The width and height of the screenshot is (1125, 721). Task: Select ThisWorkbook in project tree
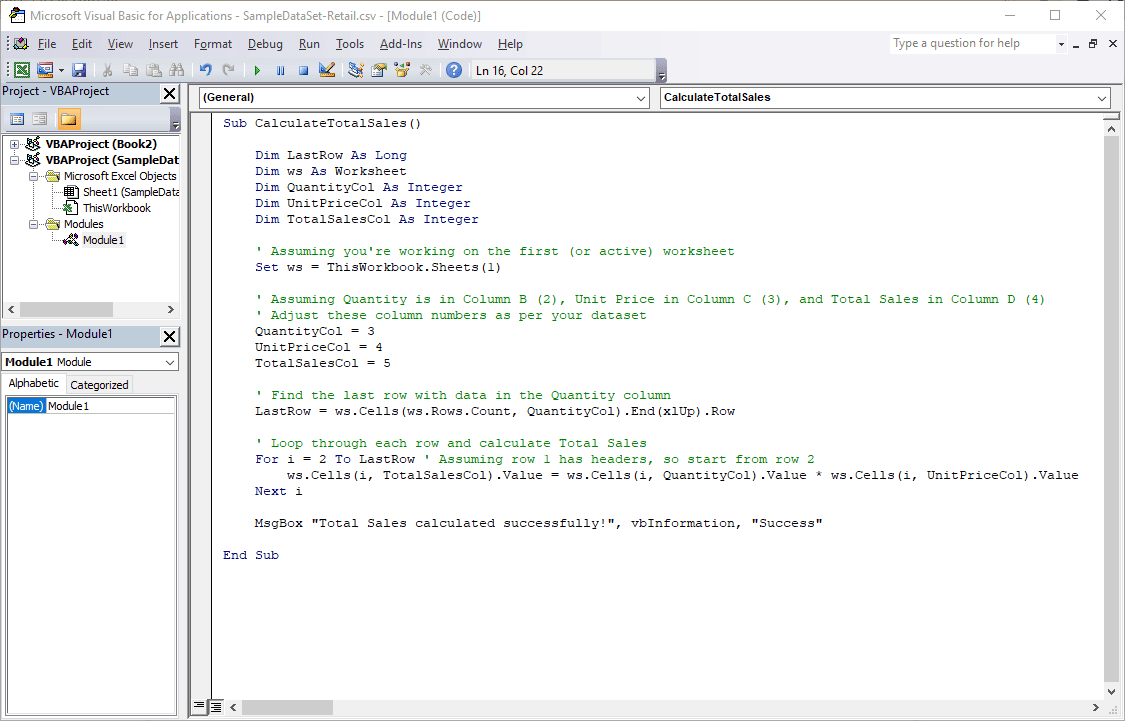click(117, 208)
